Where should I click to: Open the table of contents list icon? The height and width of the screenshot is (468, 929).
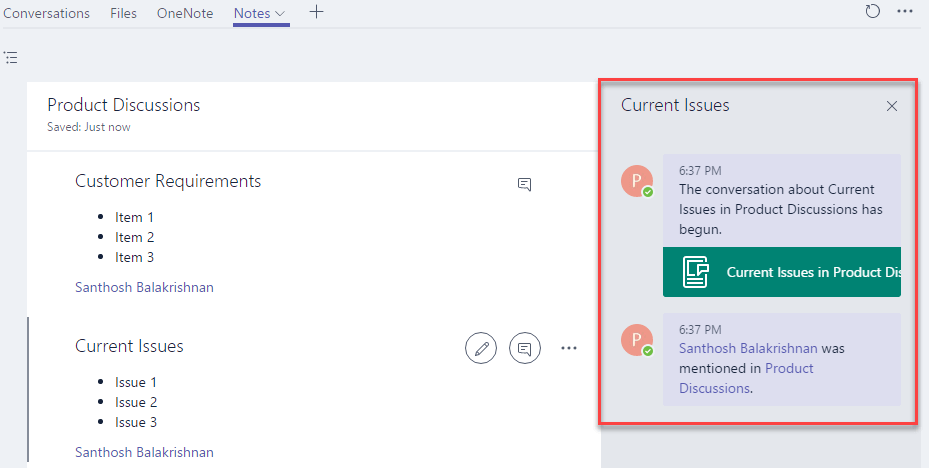point(11,57)
